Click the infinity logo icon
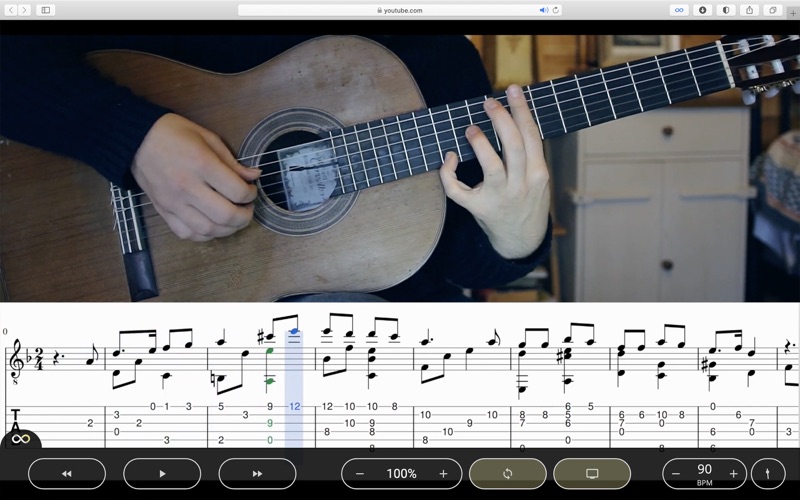 tap(20, 439)
